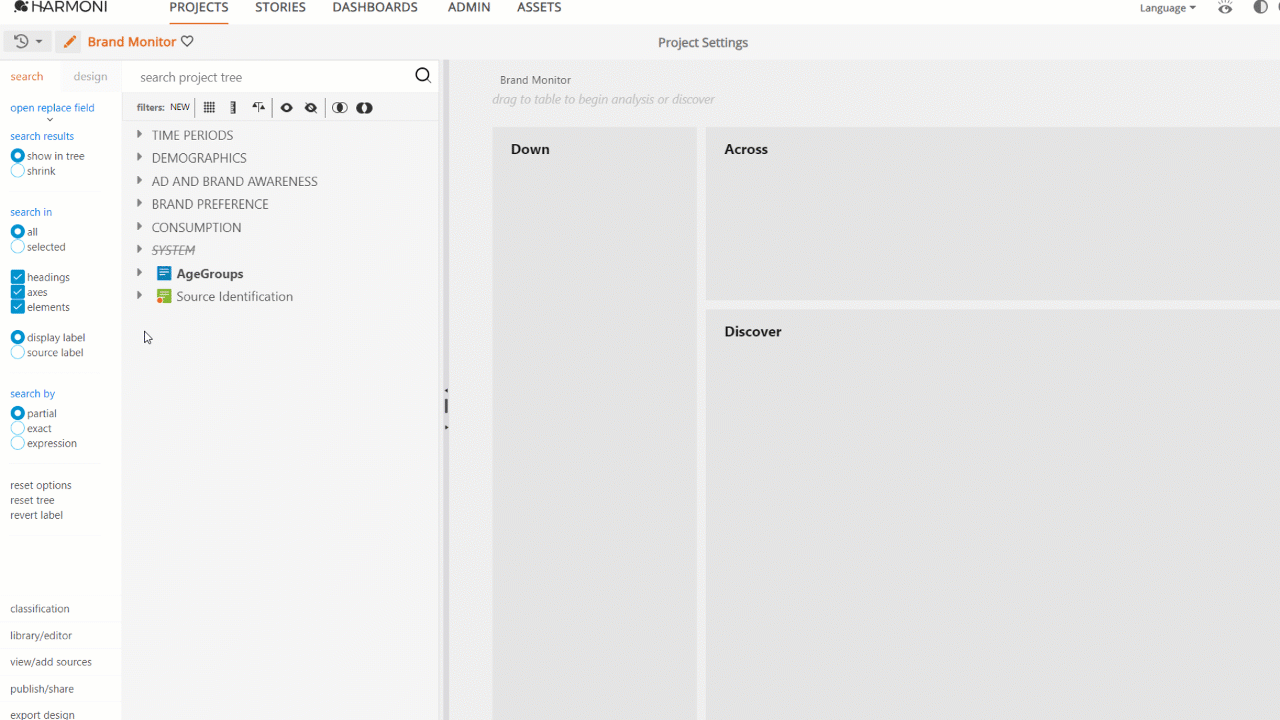Click the heart favorite icon beside Brand Monitor
The height and width of the screenshot is (720, 1280).
pos(187,42)
